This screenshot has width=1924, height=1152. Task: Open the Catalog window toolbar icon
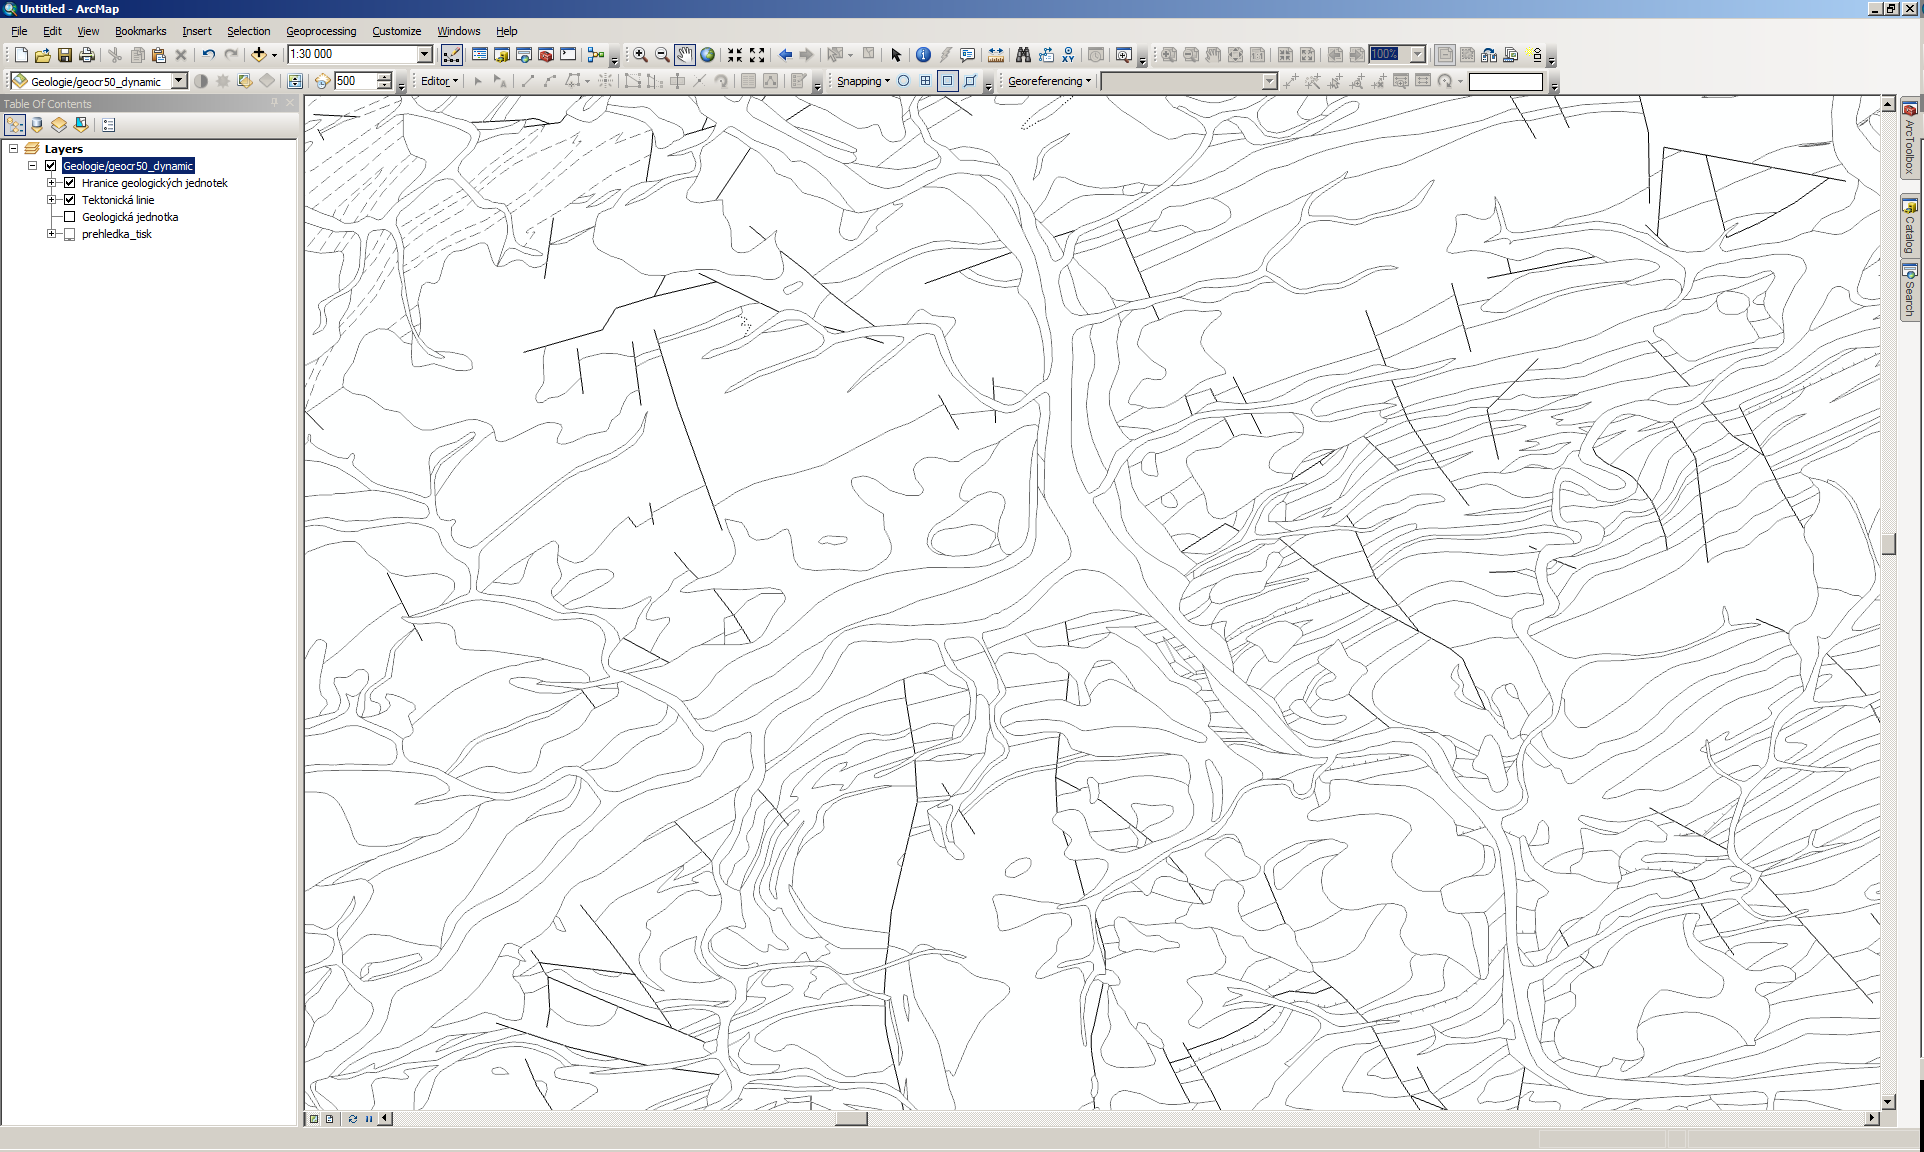click(502, 55)
